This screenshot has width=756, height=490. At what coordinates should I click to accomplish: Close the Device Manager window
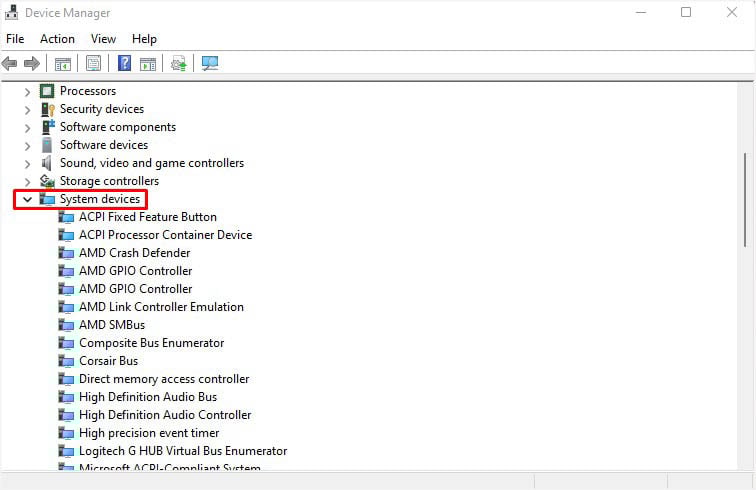pos(731,13)
